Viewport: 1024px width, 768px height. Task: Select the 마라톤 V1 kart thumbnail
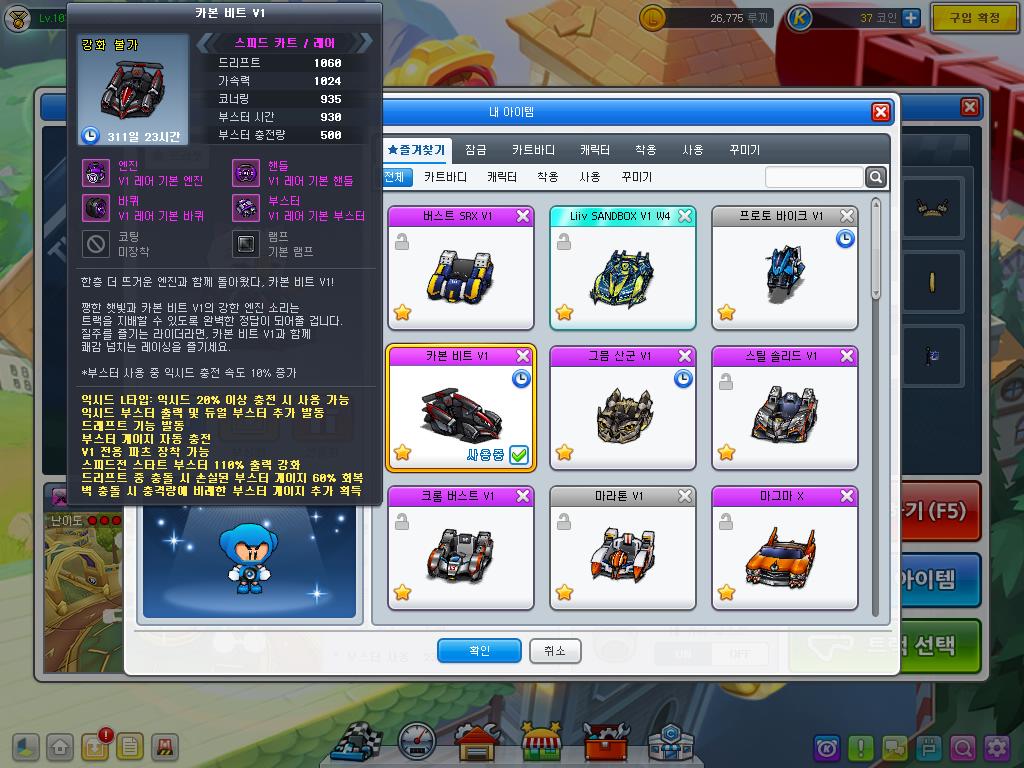click(x=622, y=554)
